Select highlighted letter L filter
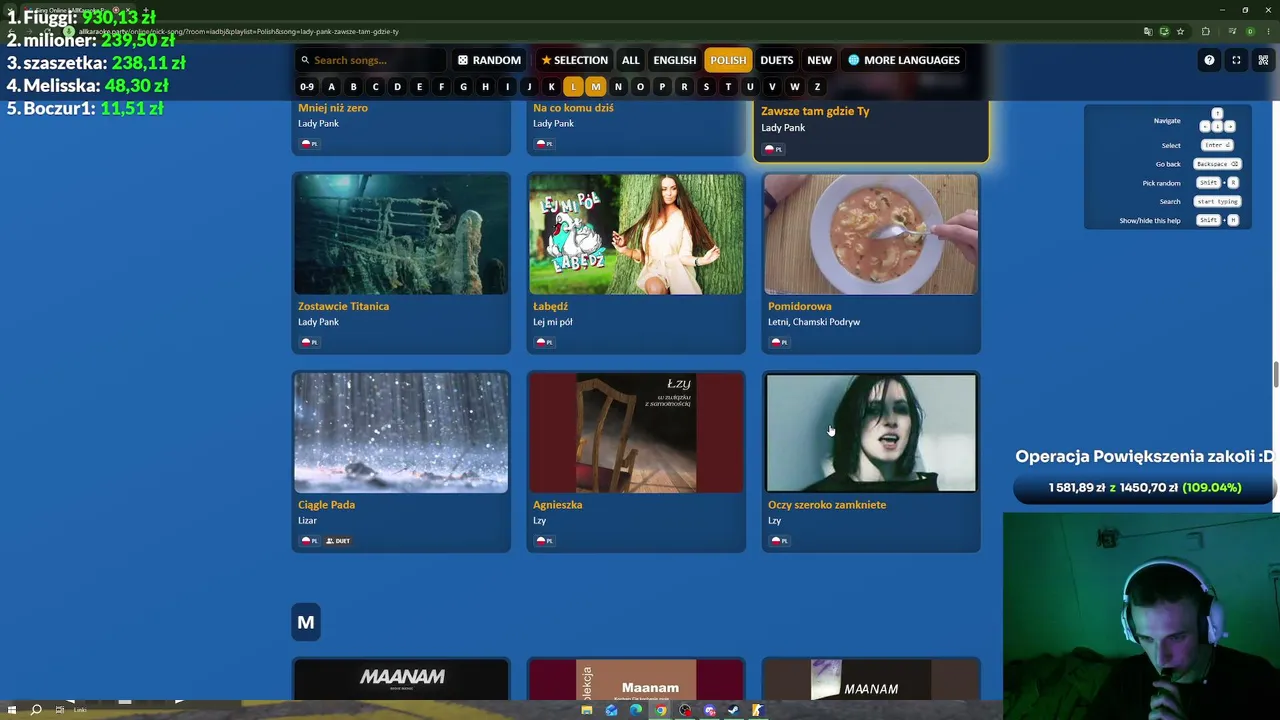Screen dimensions: 1280x720 (x=573, y=87)
